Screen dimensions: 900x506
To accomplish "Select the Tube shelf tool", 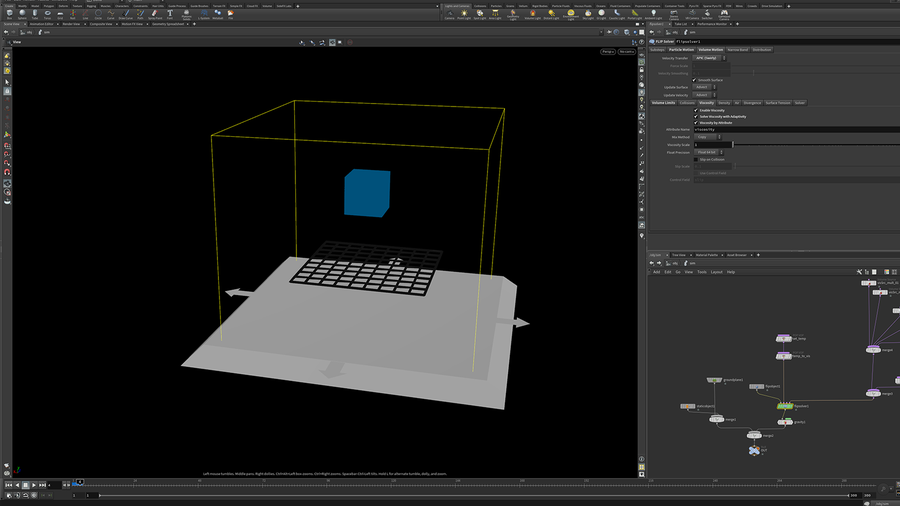I will [35, 14].
